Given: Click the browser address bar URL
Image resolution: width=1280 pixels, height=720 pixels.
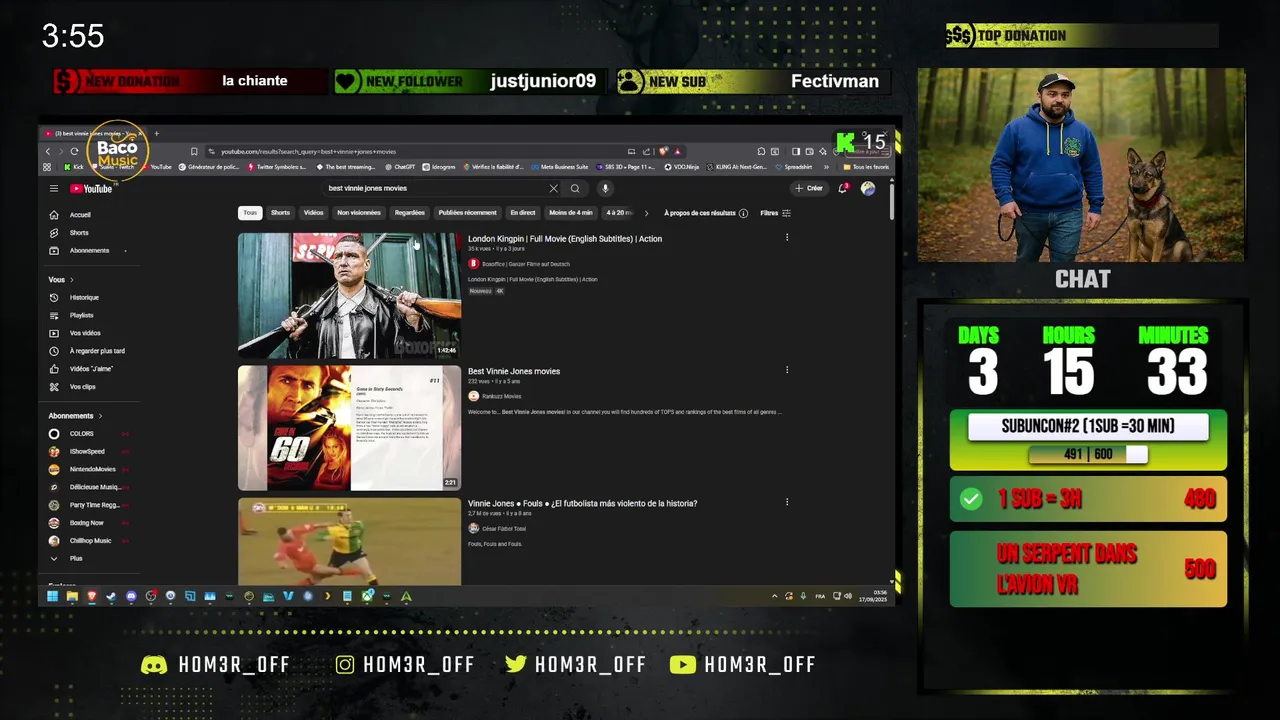Looking at the screenshot, I should pos(308,151).
